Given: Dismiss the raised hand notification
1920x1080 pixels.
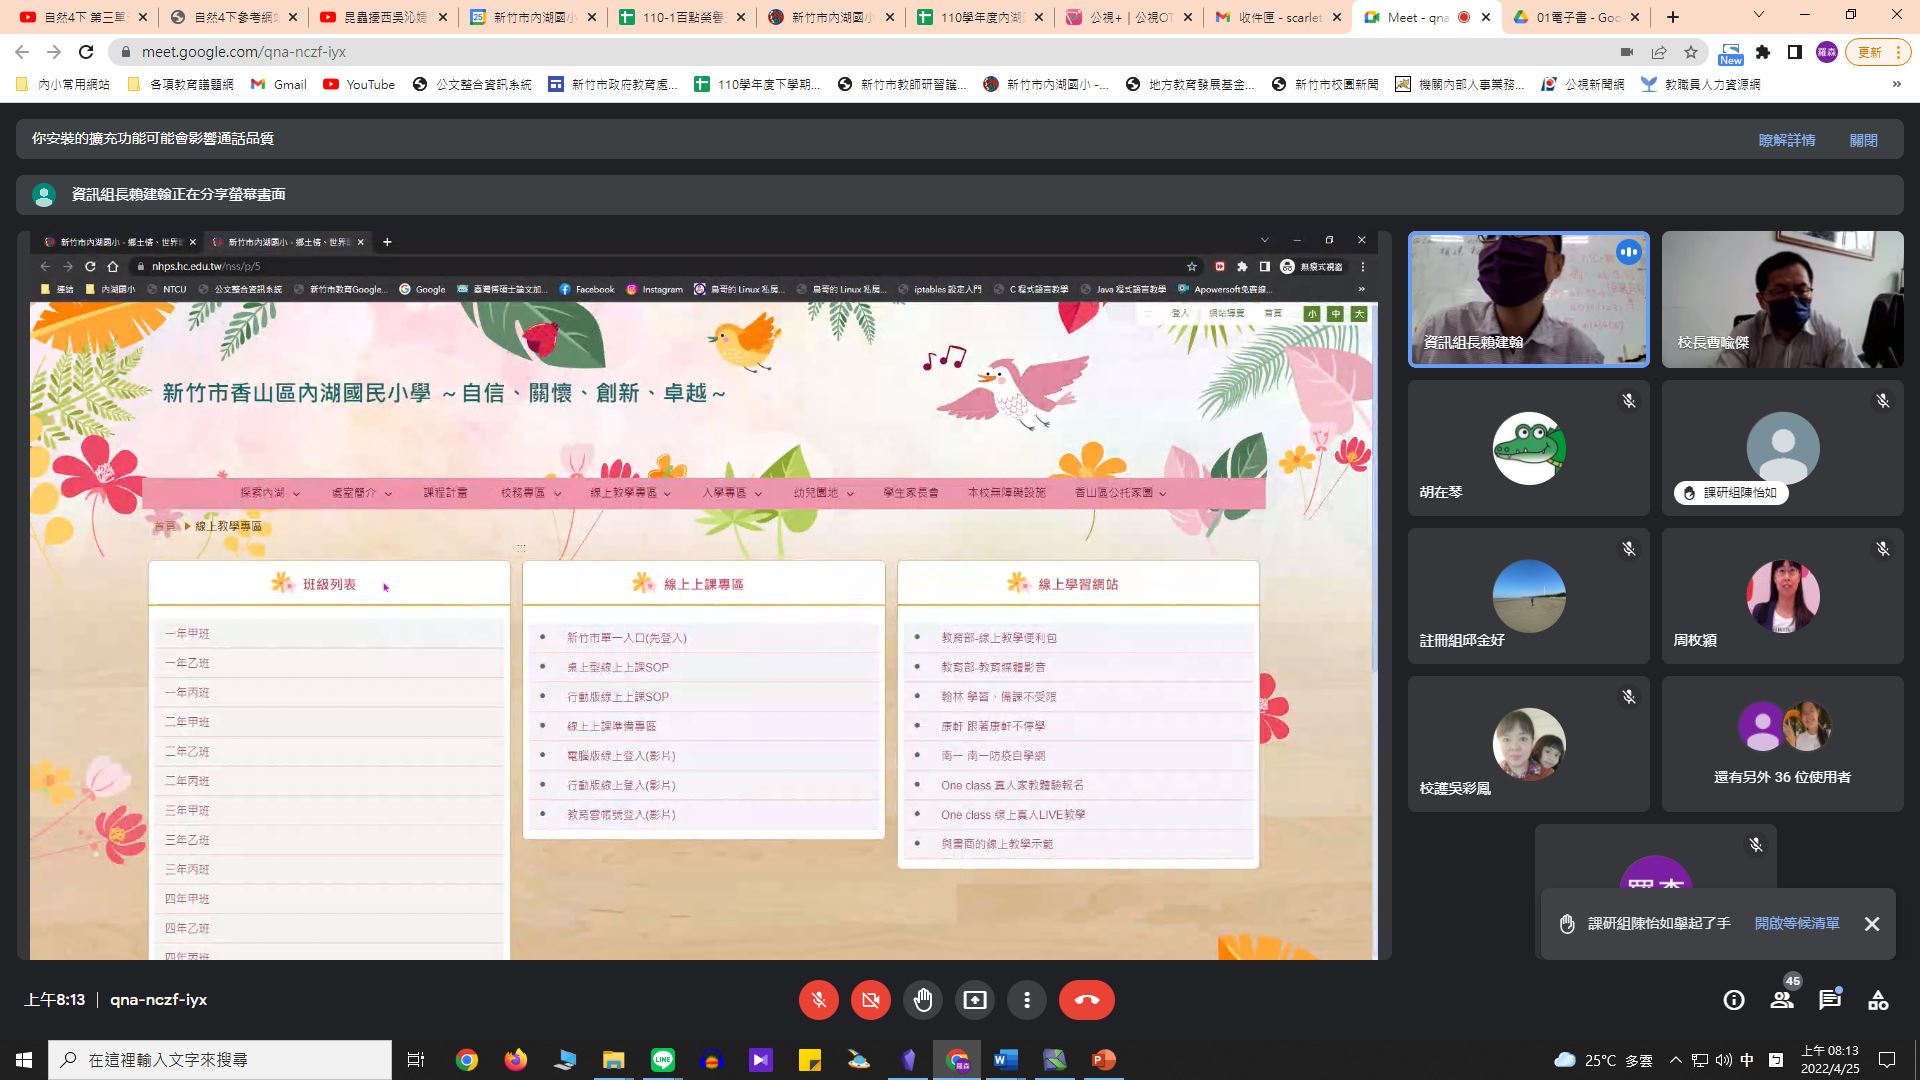Looking at the screenshot, I should click(x=1871, y=924).
